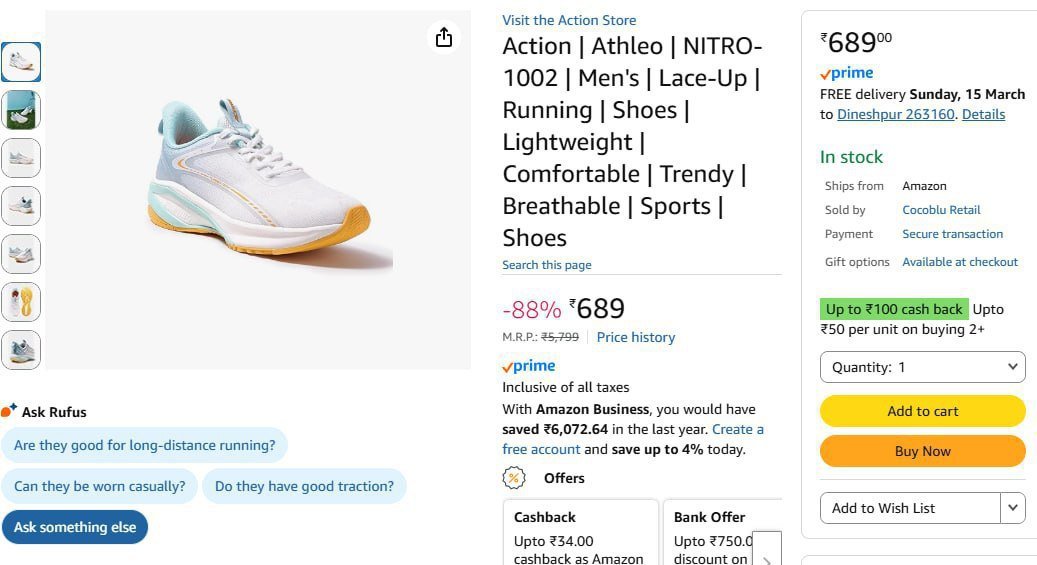
Task: Click the Add to cart button
Action: [x=922, y=411]
